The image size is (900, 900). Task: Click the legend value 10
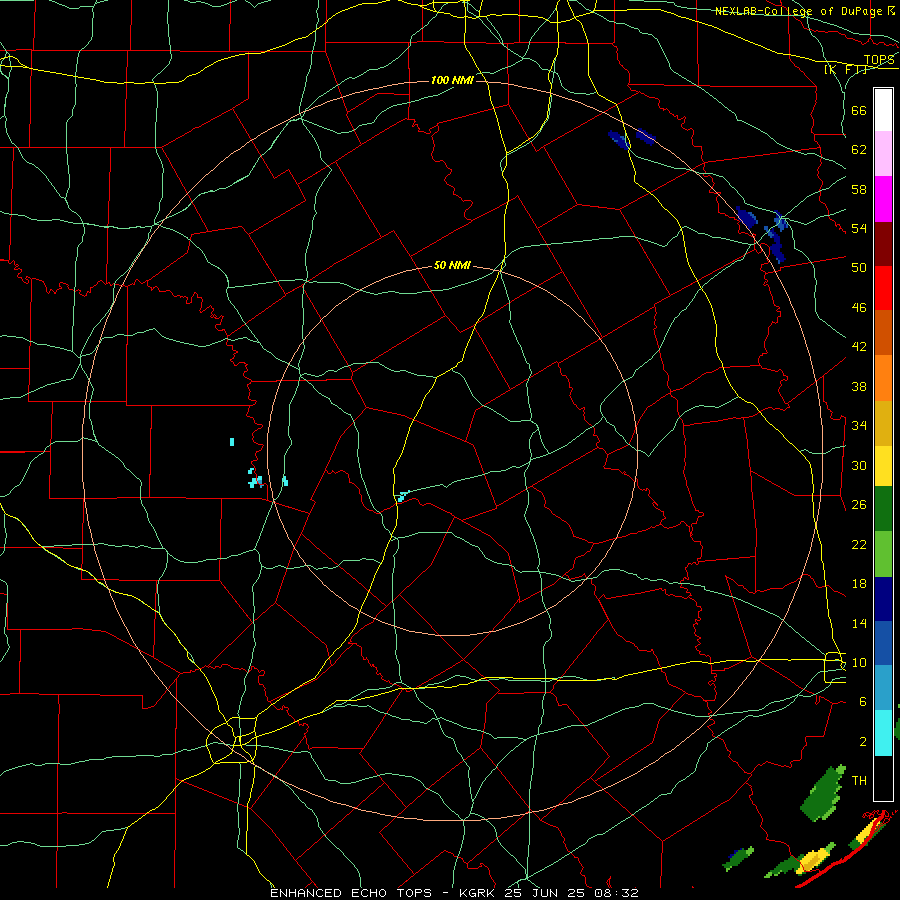click(x=859, y=663)
